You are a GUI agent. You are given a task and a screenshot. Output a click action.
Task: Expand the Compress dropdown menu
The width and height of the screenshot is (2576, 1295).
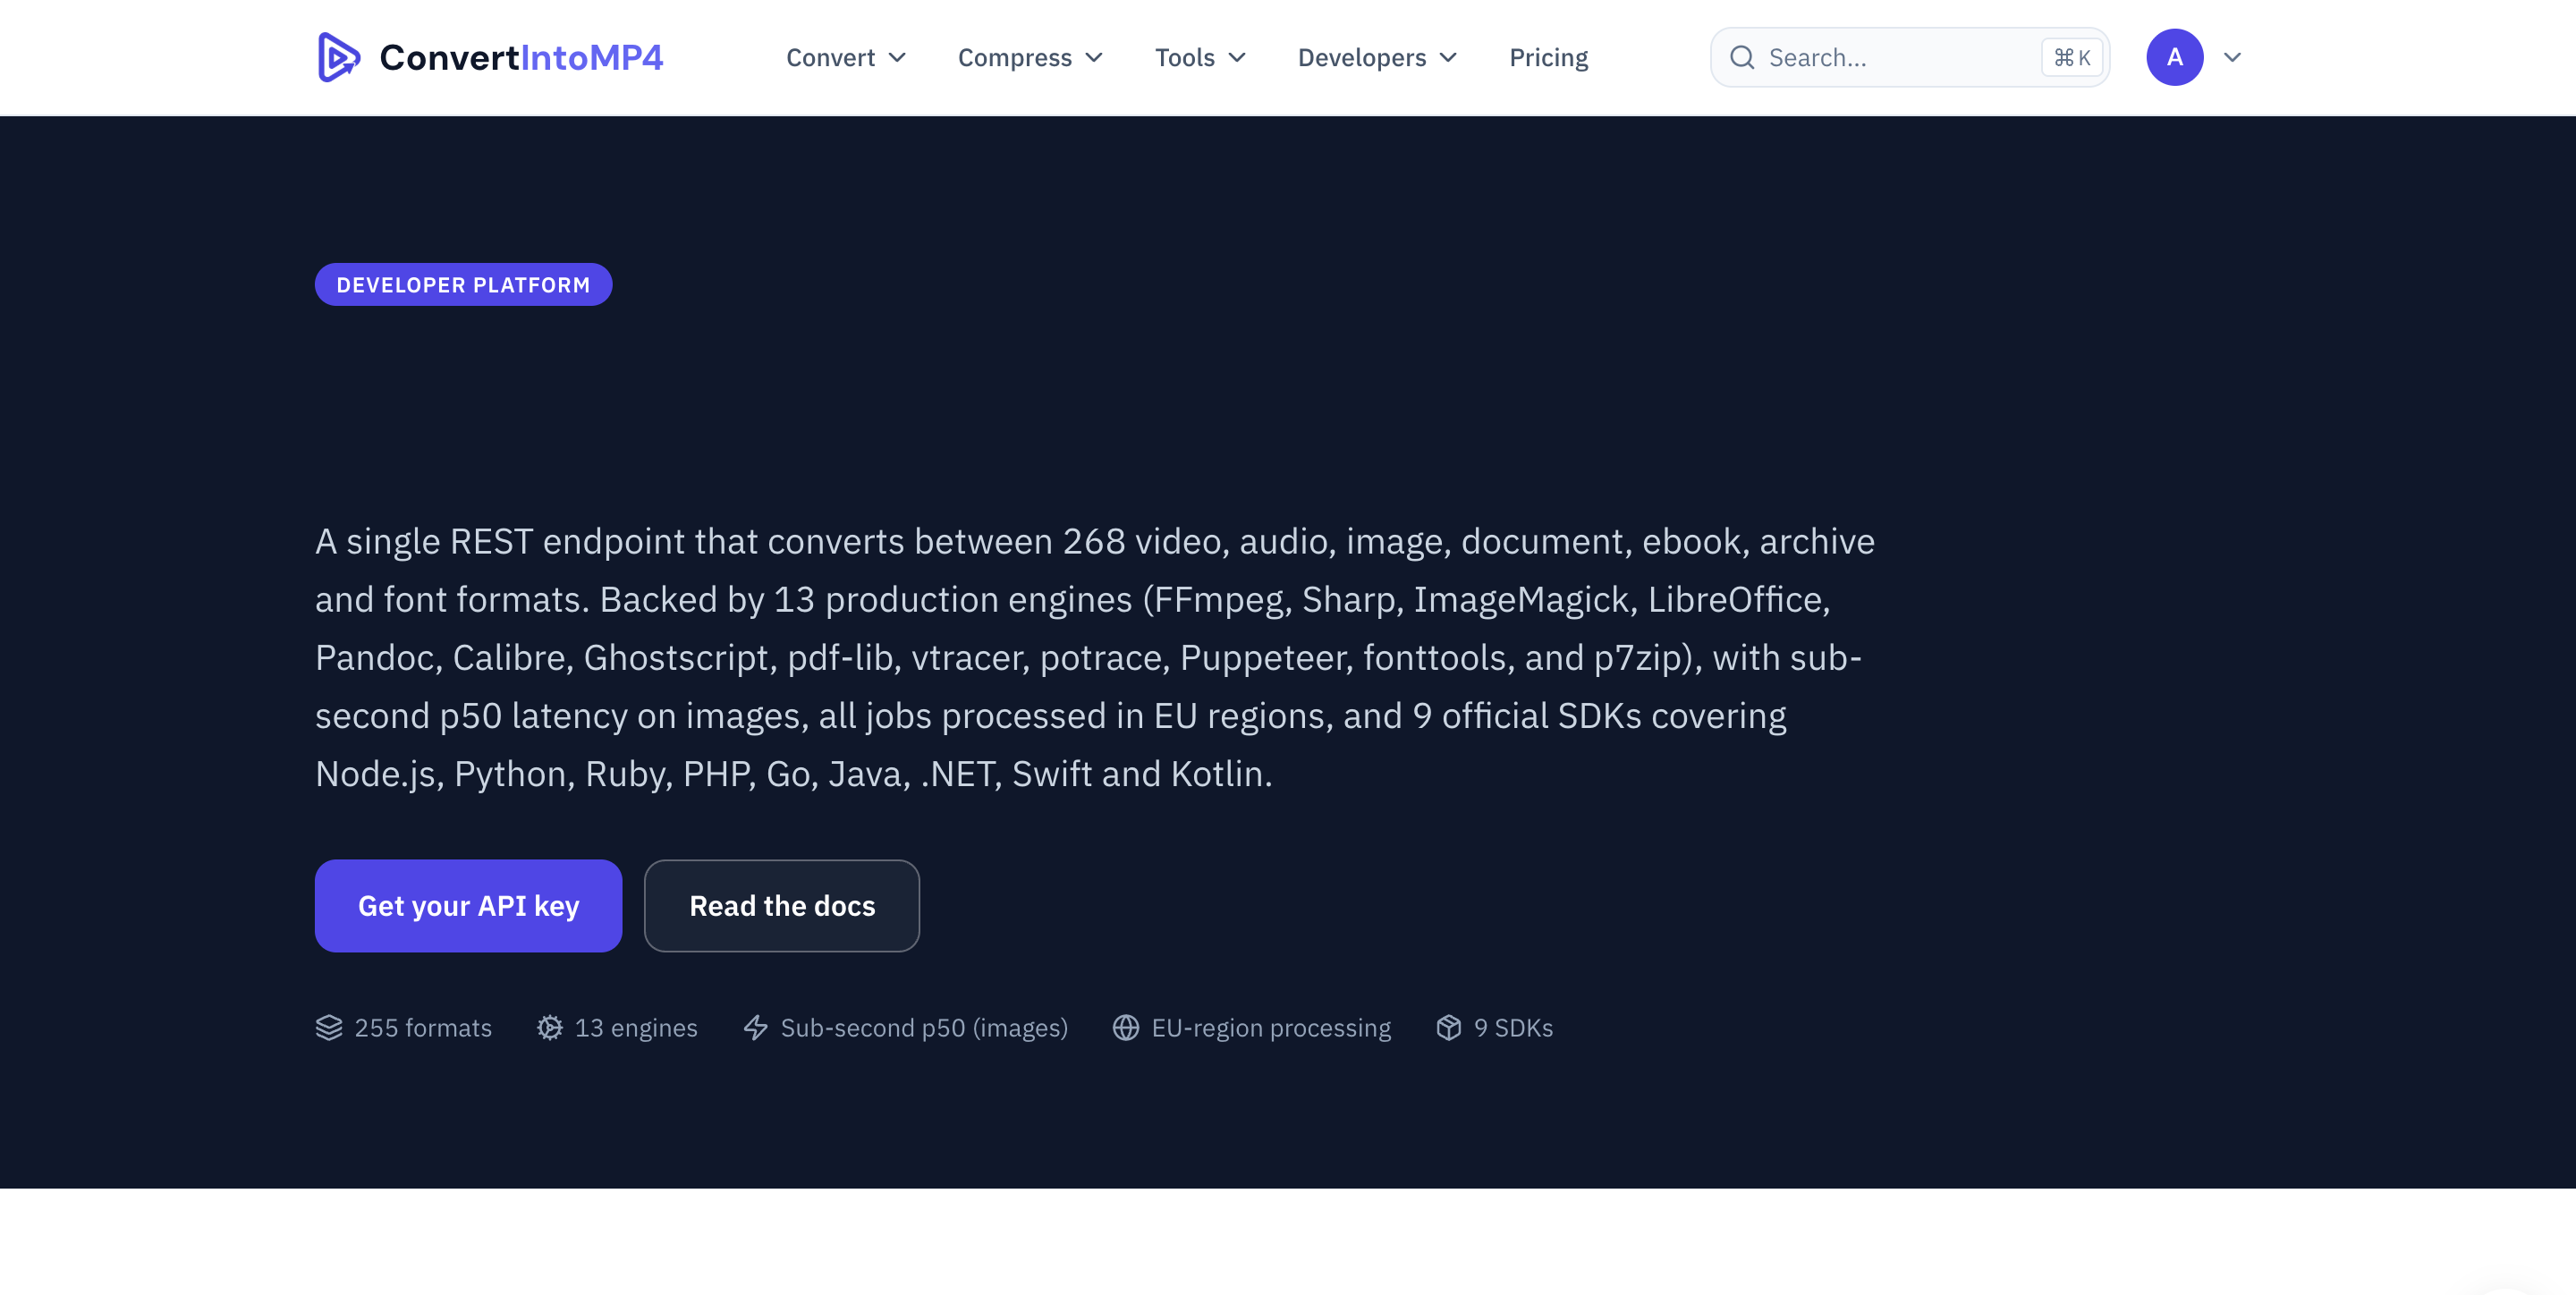(1030, 58)
